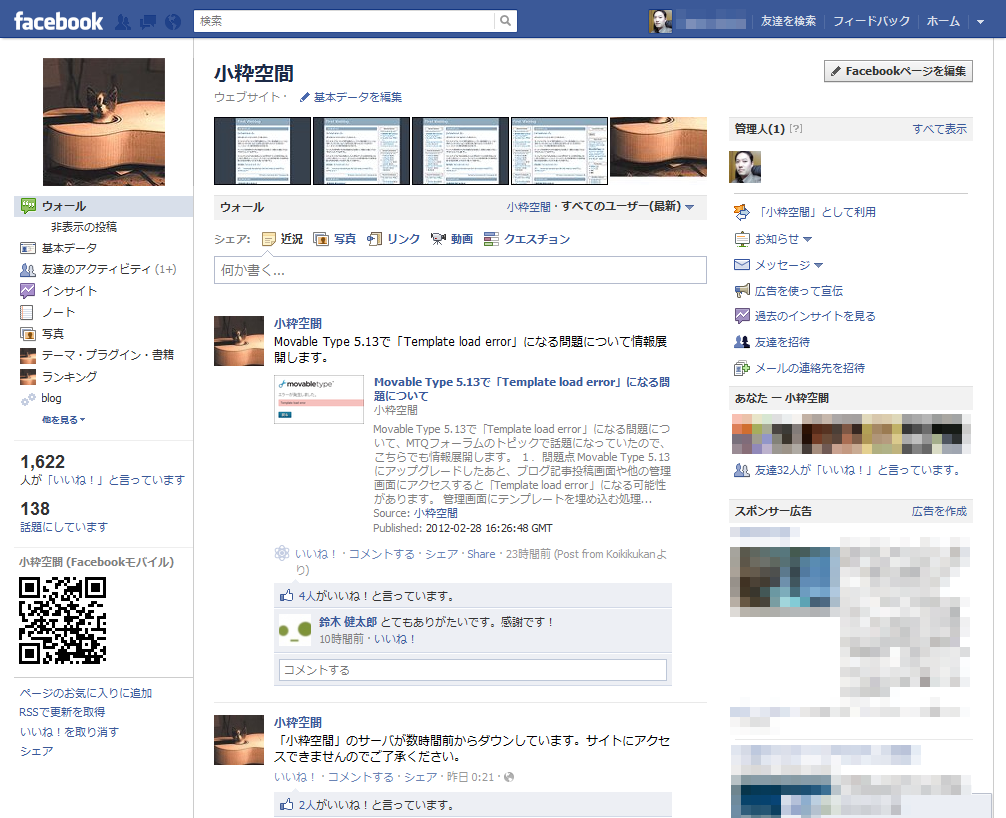Select the クエスチョン question share option
This screenshot has width=1006, height=818.
point(527,239)
